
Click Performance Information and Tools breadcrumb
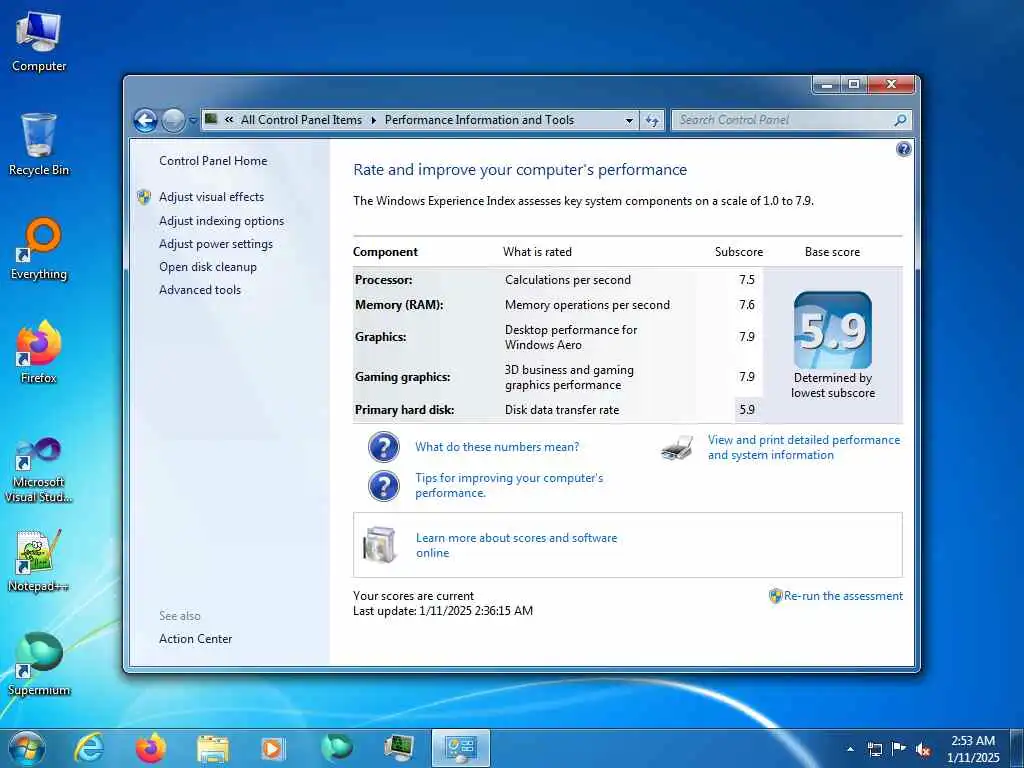[x=479, y=120]
